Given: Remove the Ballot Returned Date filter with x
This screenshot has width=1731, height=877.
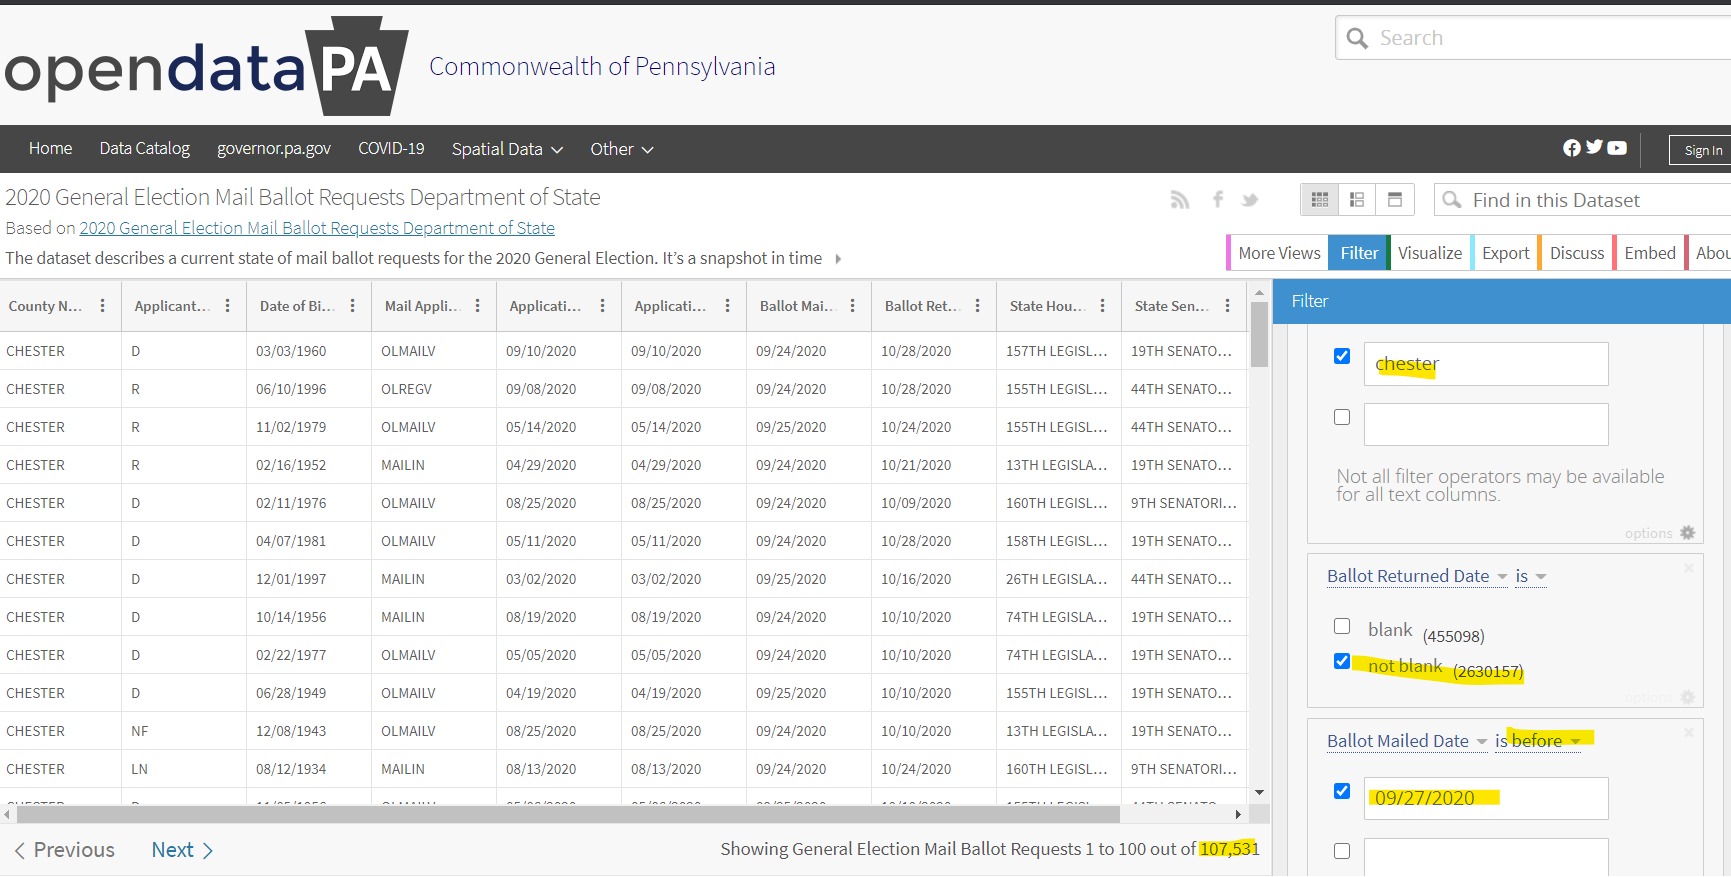Looking at the screenshot, I should tap(1689, 568).
